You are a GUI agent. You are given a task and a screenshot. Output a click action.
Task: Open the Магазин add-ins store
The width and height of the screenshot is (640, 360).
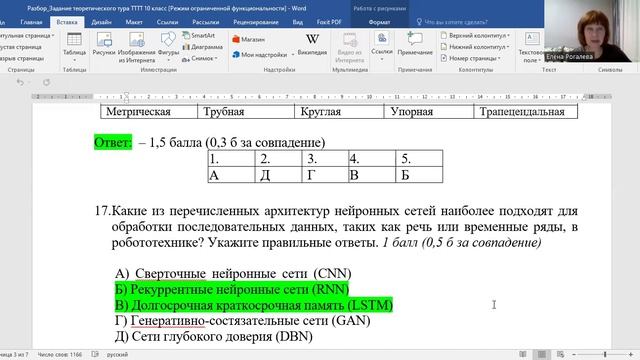249,39
